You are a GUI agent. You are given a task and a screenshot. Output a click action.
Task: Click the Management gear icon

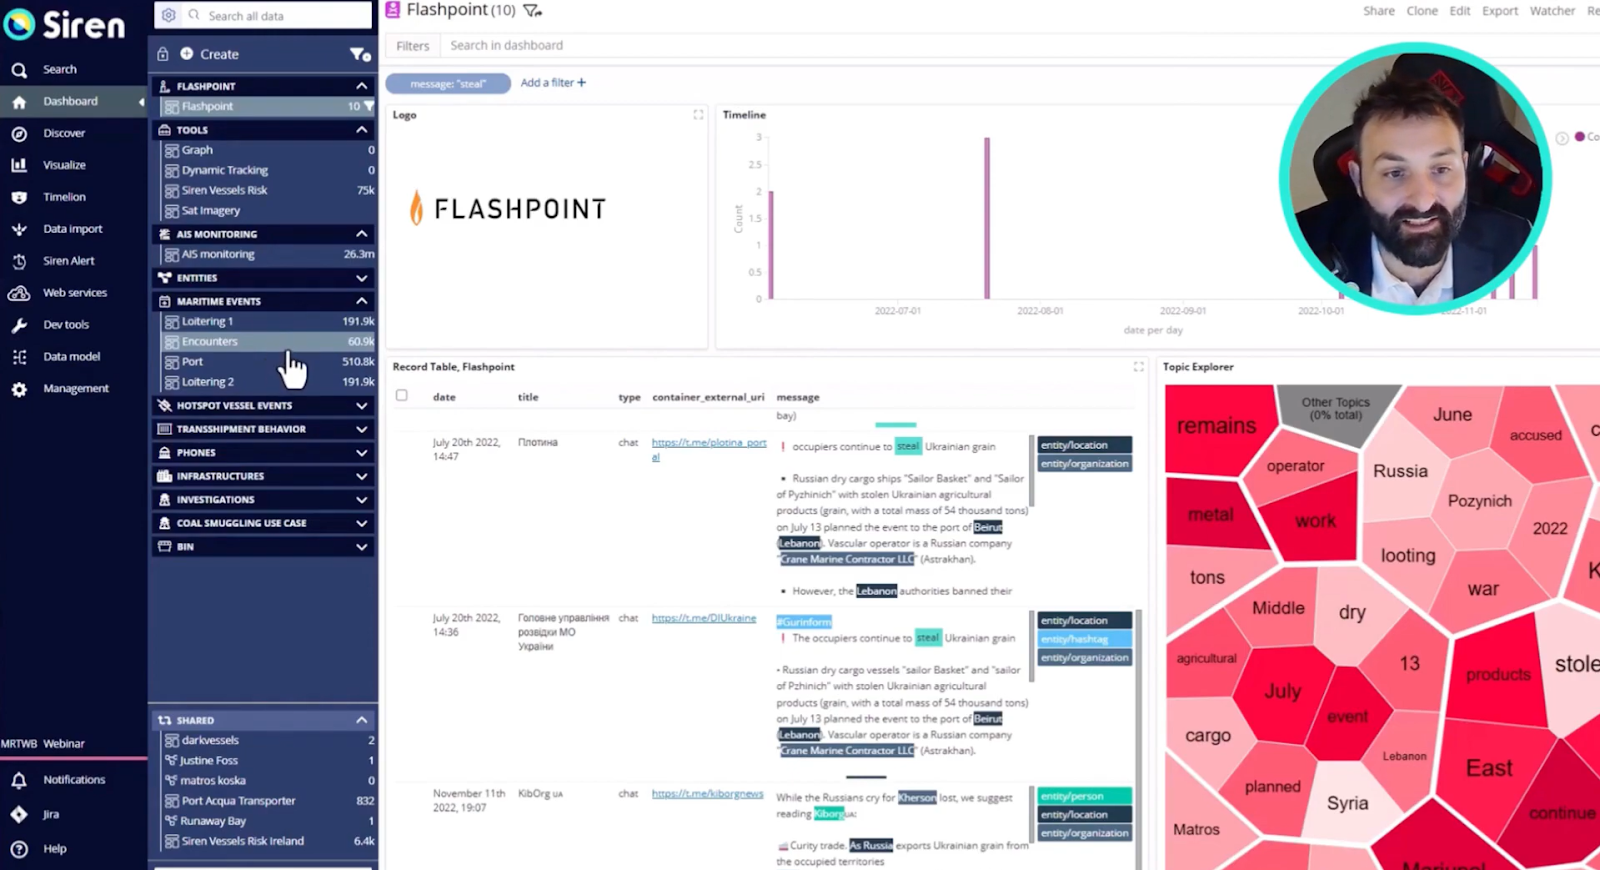tap(19, 389)
